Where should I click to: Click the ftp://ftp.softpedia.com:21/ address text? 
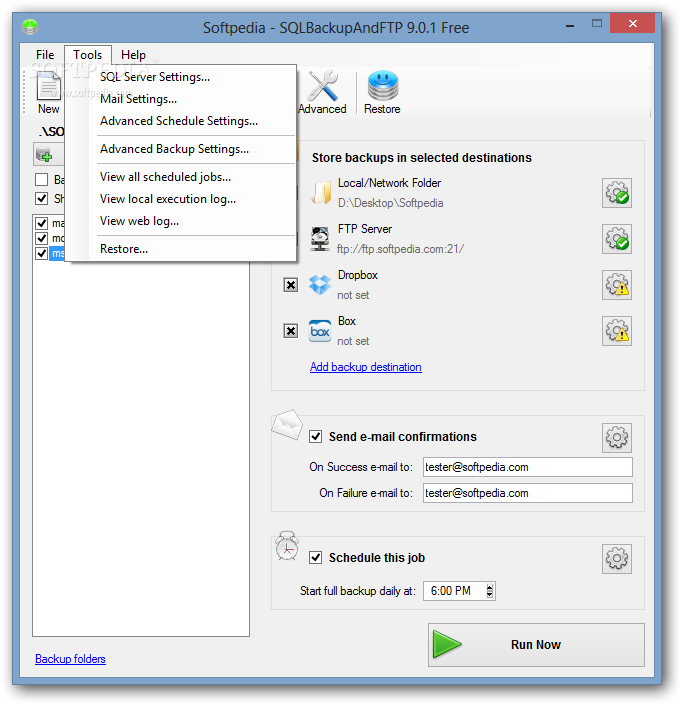pyautogui.click(x=401, y=249)
